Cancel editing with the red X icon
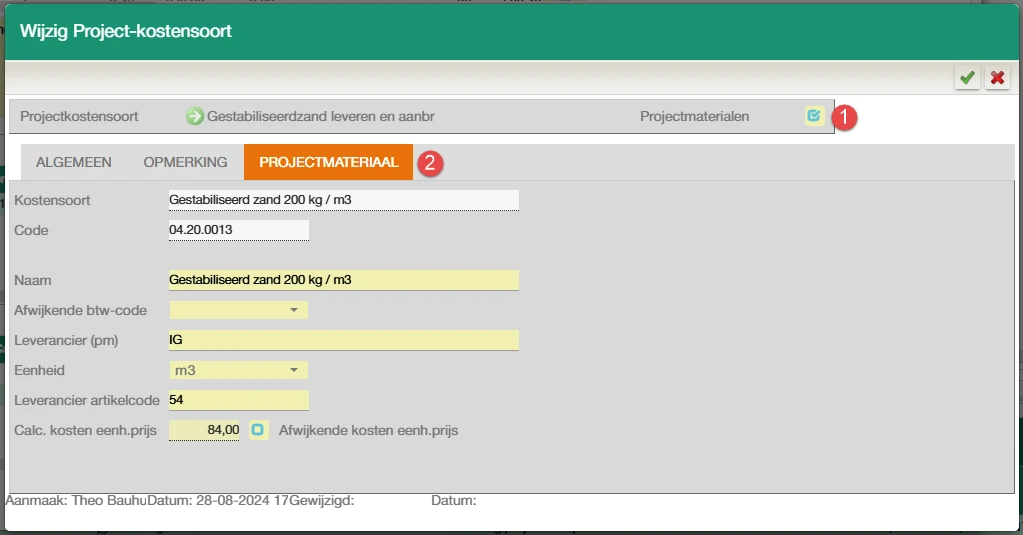 997,78
